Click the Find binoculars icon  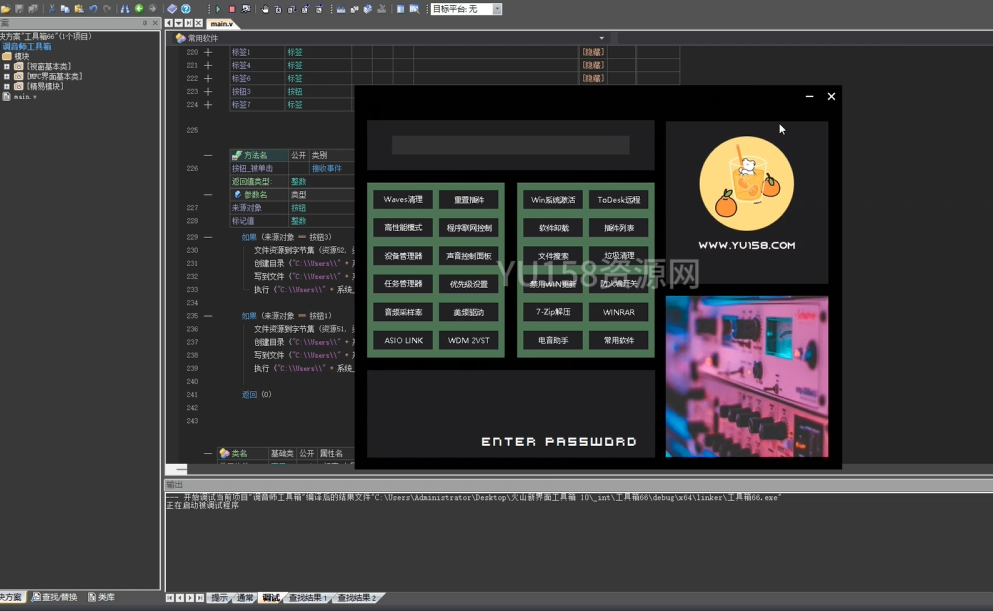point(123,9)
